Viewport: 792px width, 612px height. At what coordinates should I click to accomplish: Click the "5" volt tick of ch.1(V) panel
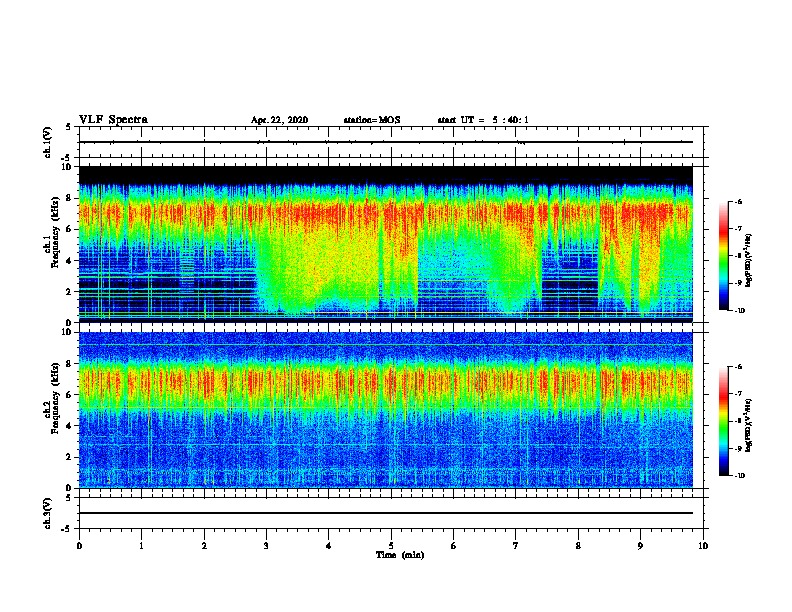point(69,127)
